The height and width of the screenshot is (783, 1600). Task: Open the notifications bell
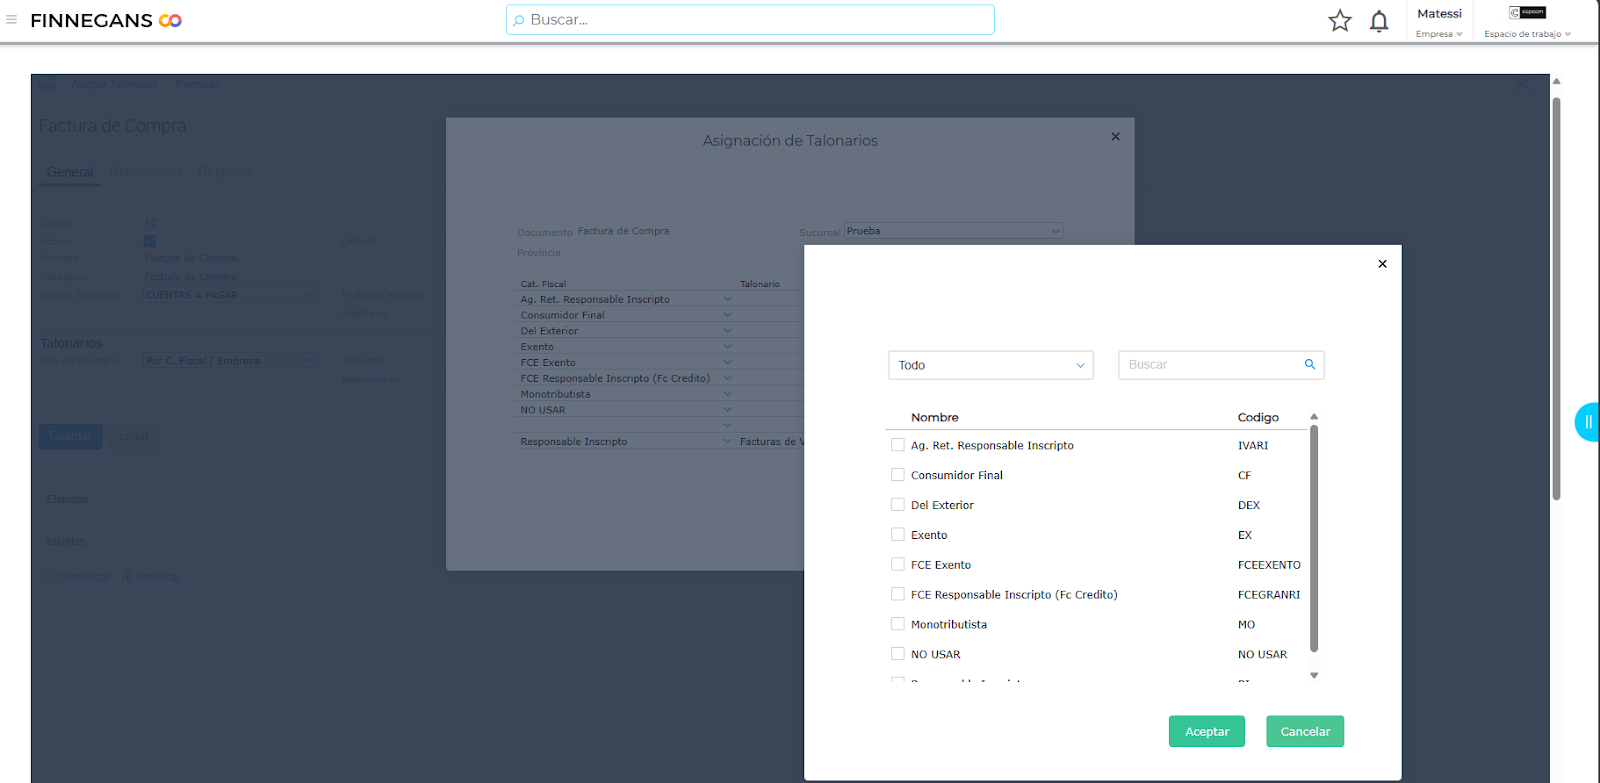pos(1379,21)
